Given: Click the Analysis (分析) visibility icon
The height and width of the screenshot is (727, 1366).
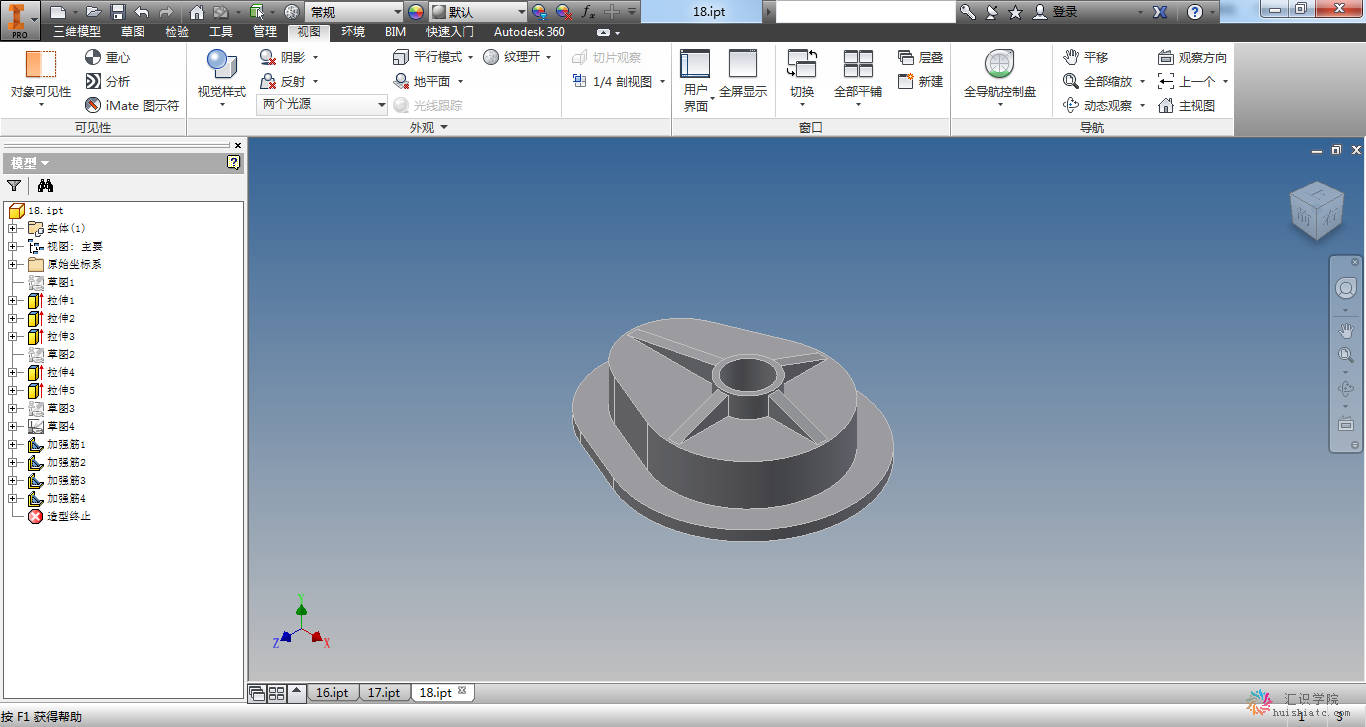Looking at the screenshot, I should pyautogui.click(x=93, y=81).
